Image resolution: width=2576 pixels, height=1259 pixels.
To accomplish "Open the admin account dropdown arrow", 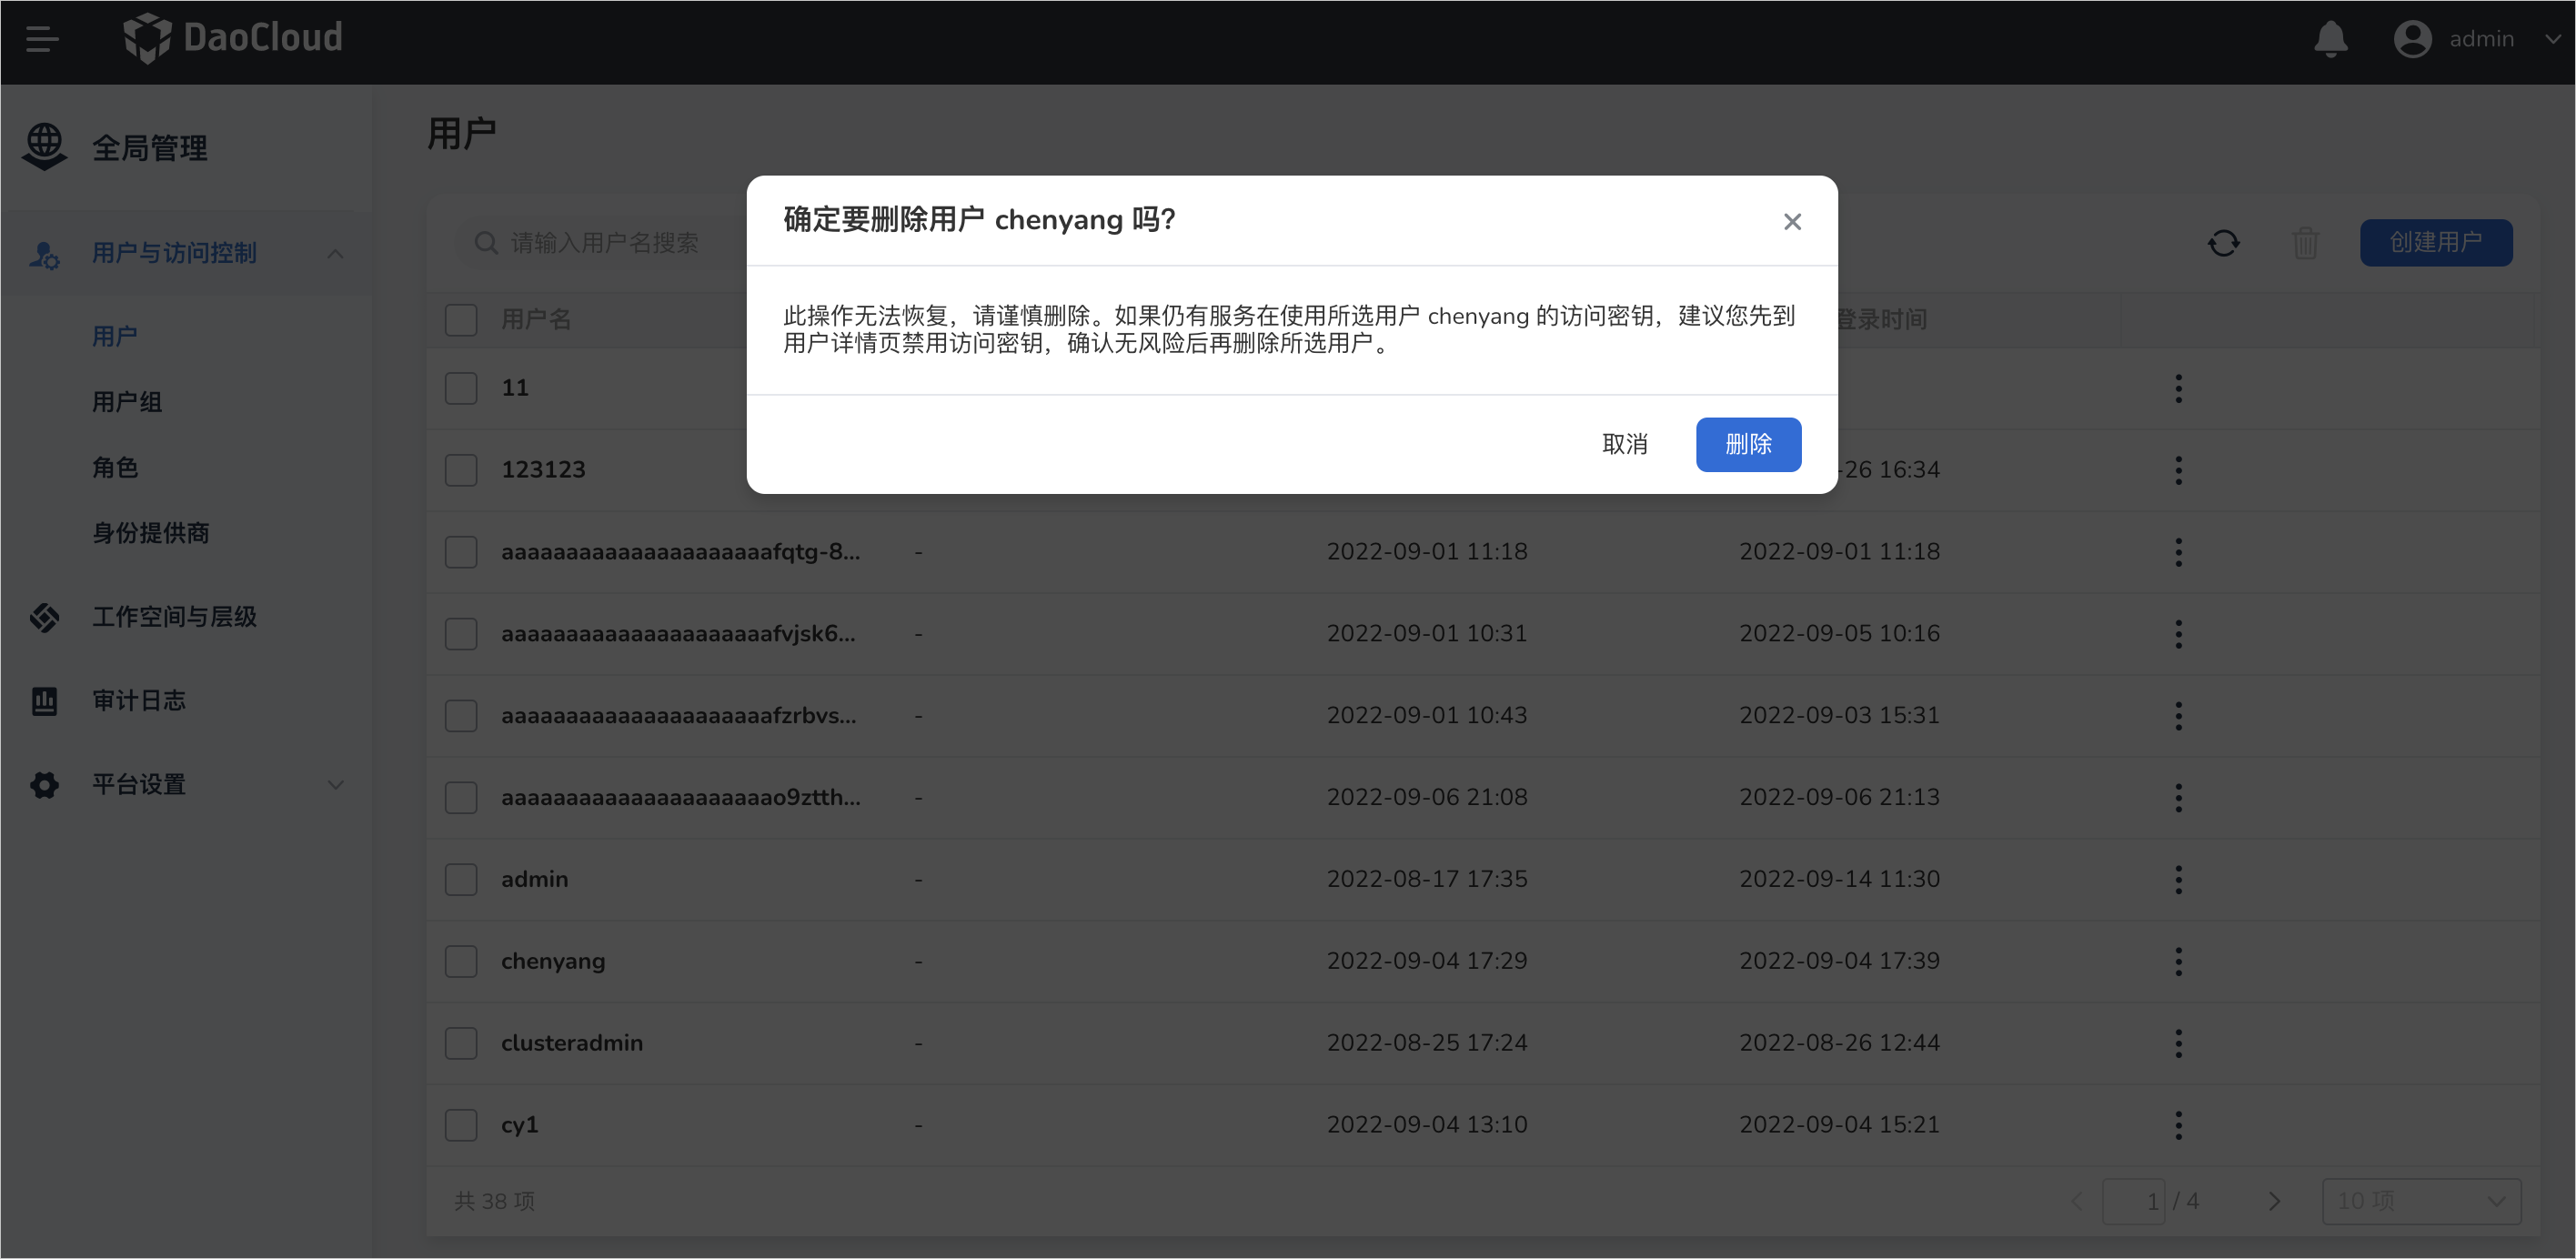I will coord(2551,39).
